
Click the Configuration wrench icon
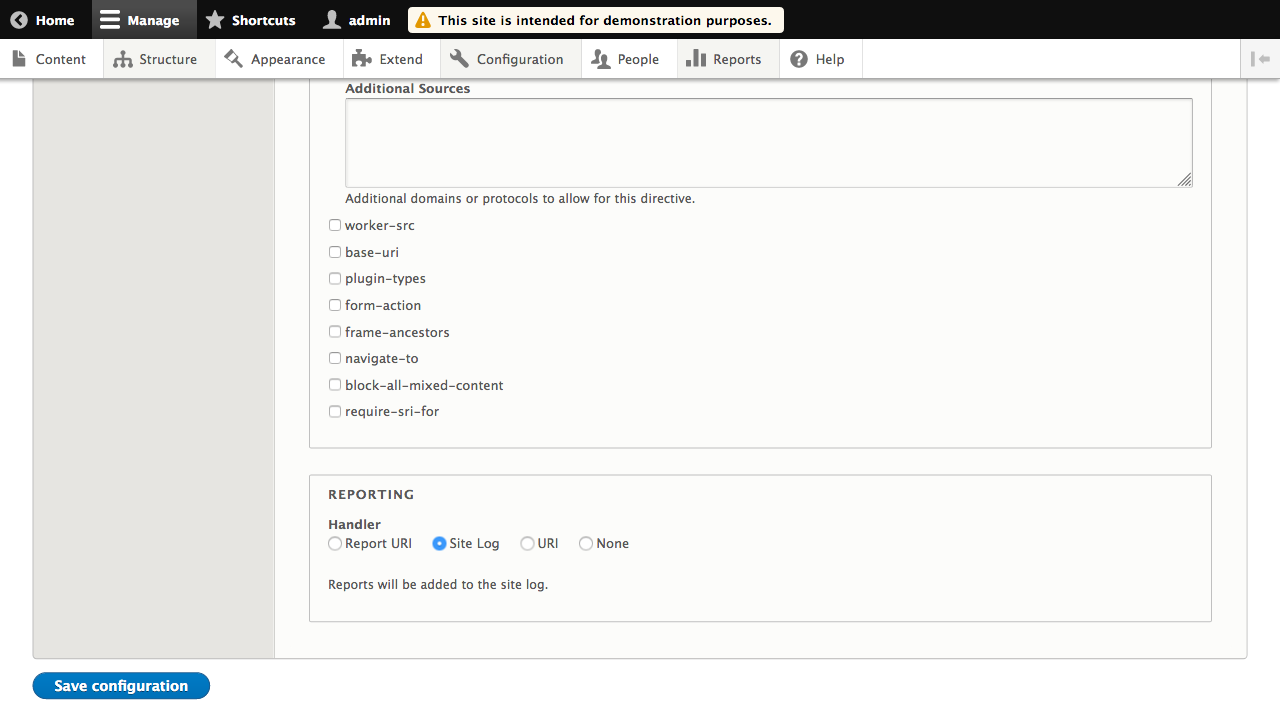[459, 59]
